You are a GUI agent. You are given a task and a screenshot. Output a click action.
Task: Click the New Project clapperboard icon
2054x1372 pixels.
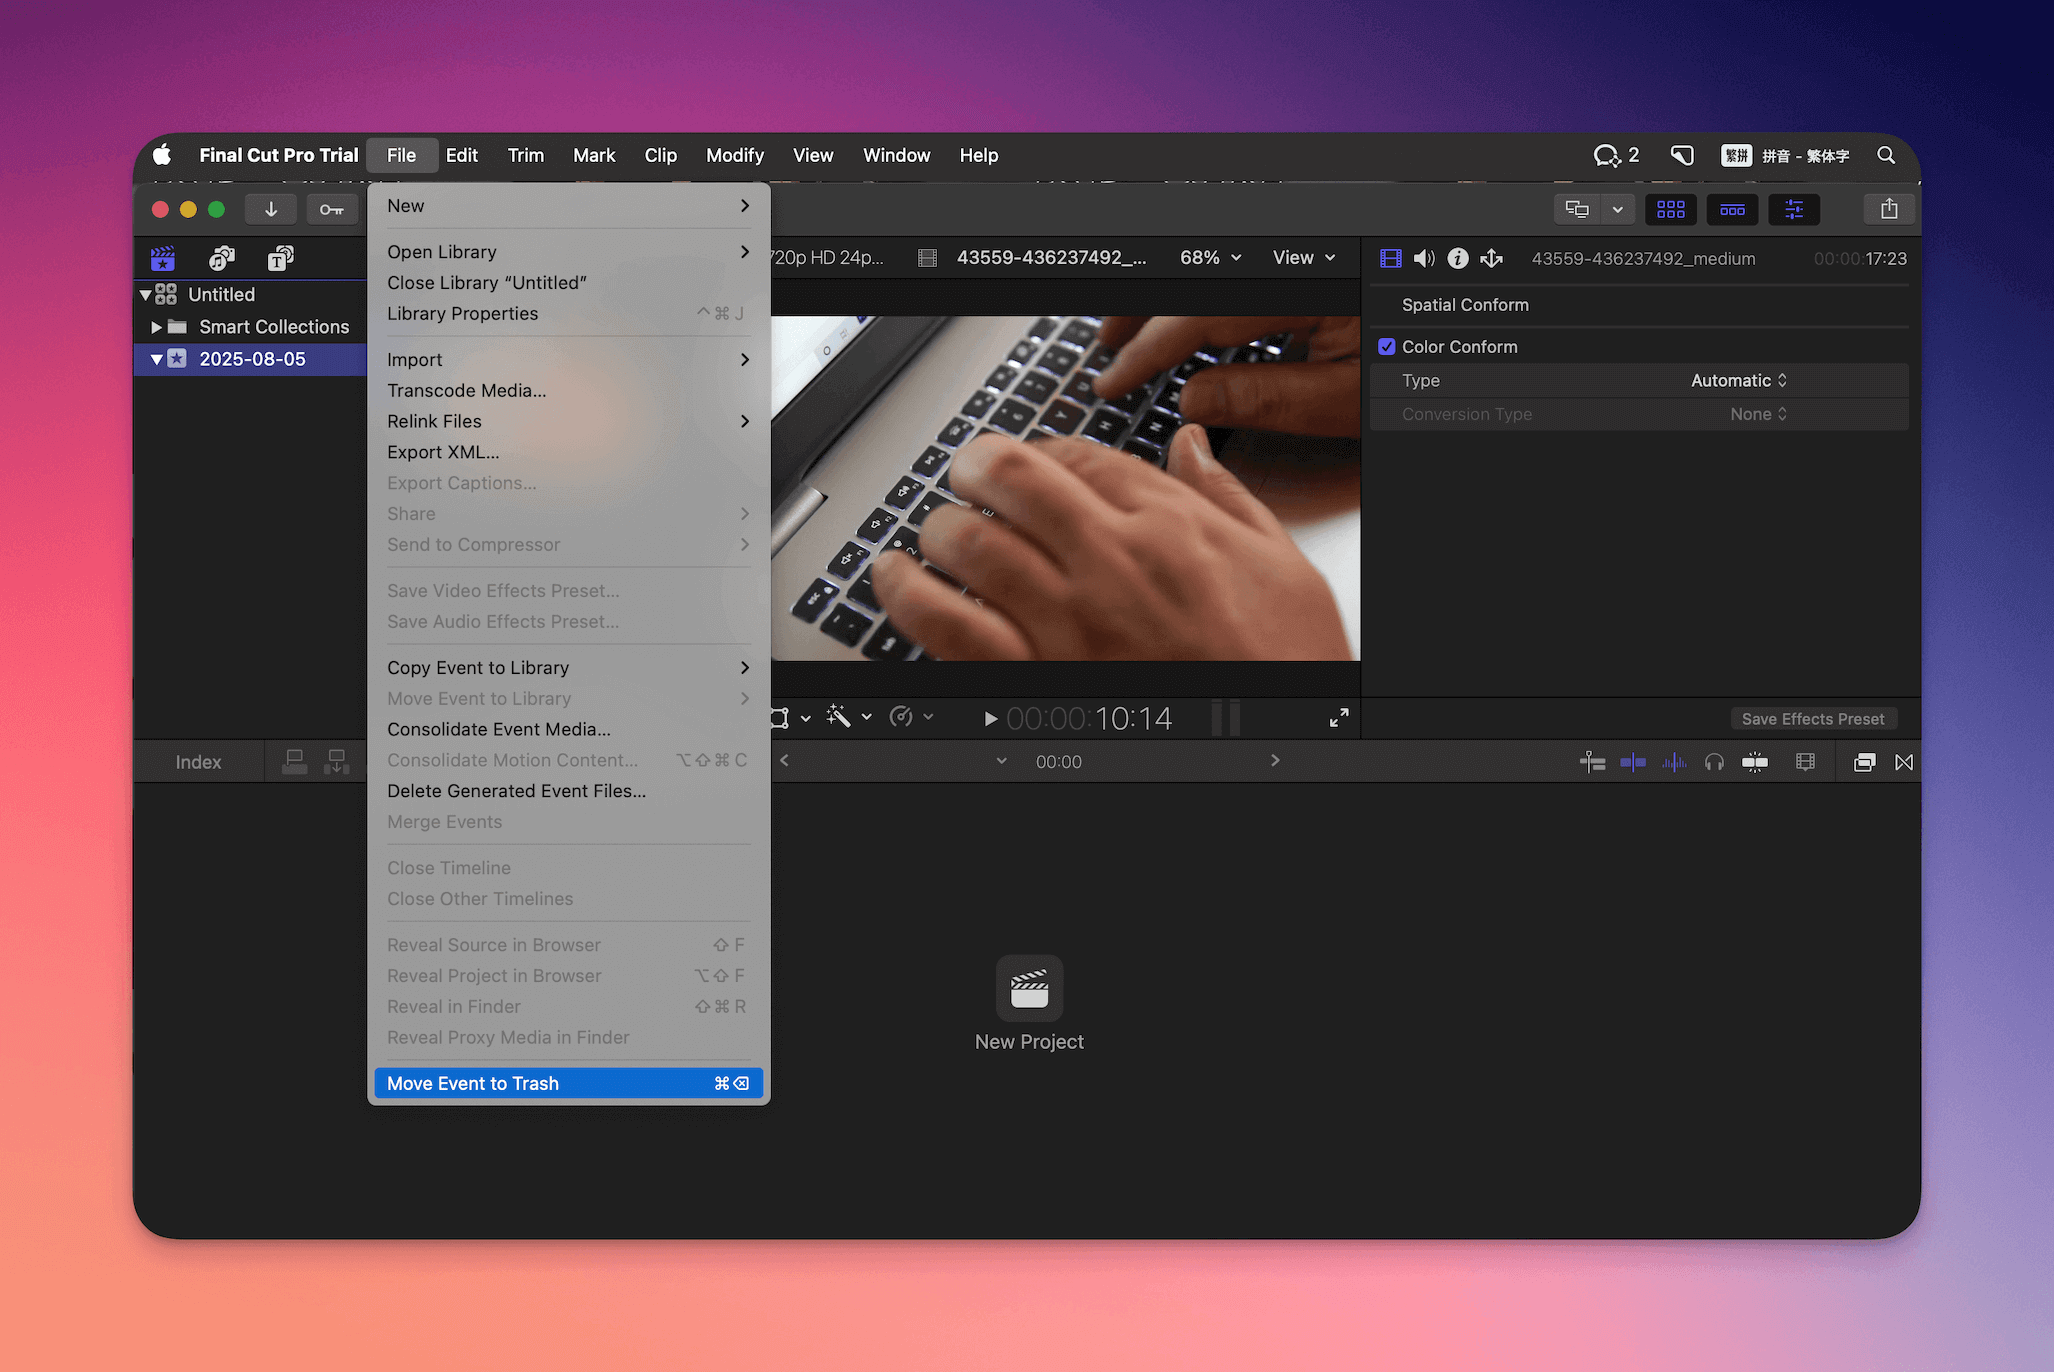tap(1029, 988)
